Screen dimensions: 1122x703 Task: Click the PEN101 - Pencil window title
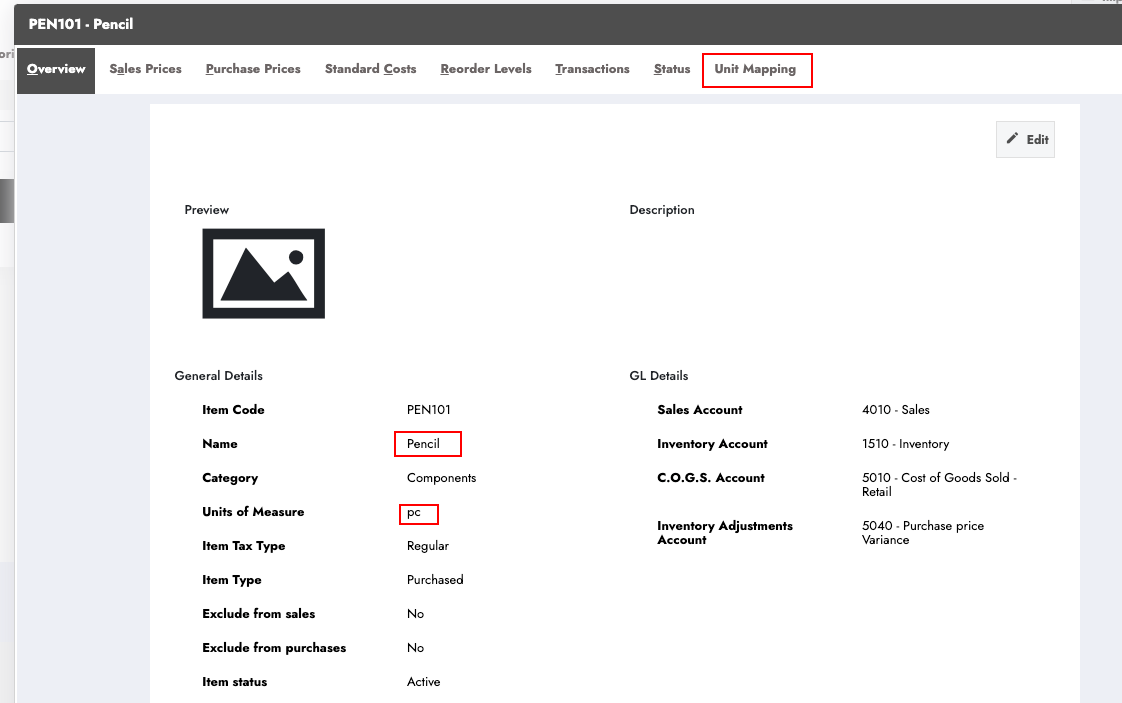(x=81, y=24)
